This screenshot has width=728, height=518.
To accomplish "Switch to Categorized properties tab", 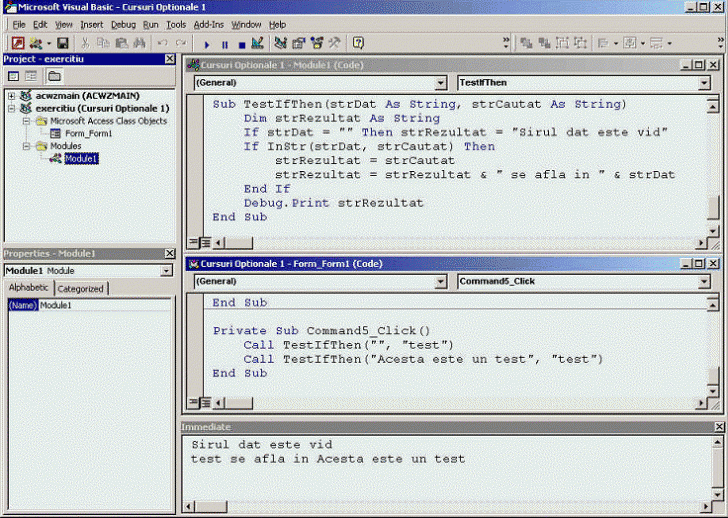I will (81, 289).
